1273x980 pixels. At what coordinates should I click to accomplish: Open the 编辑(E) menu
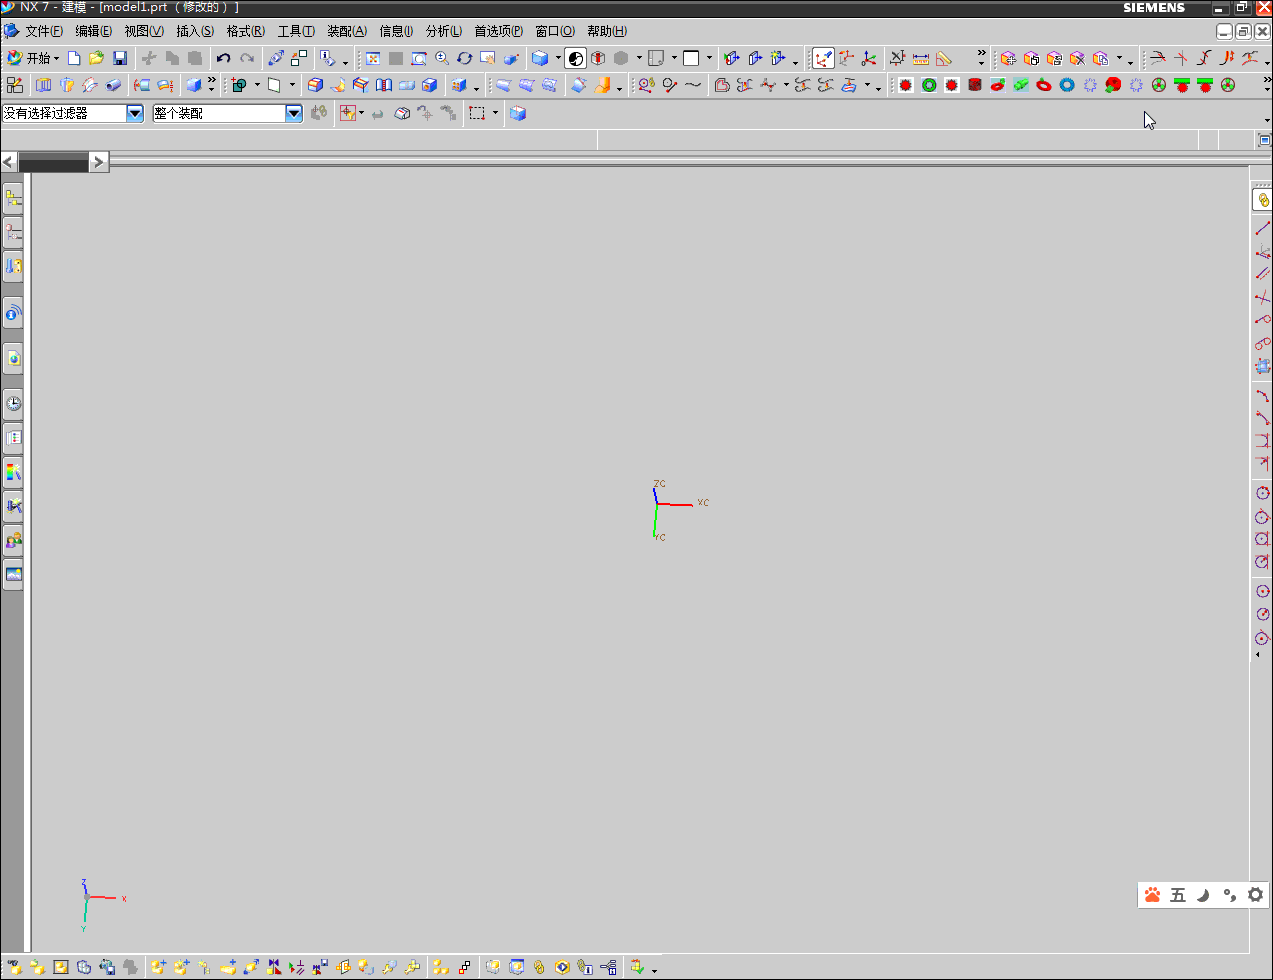94,31
